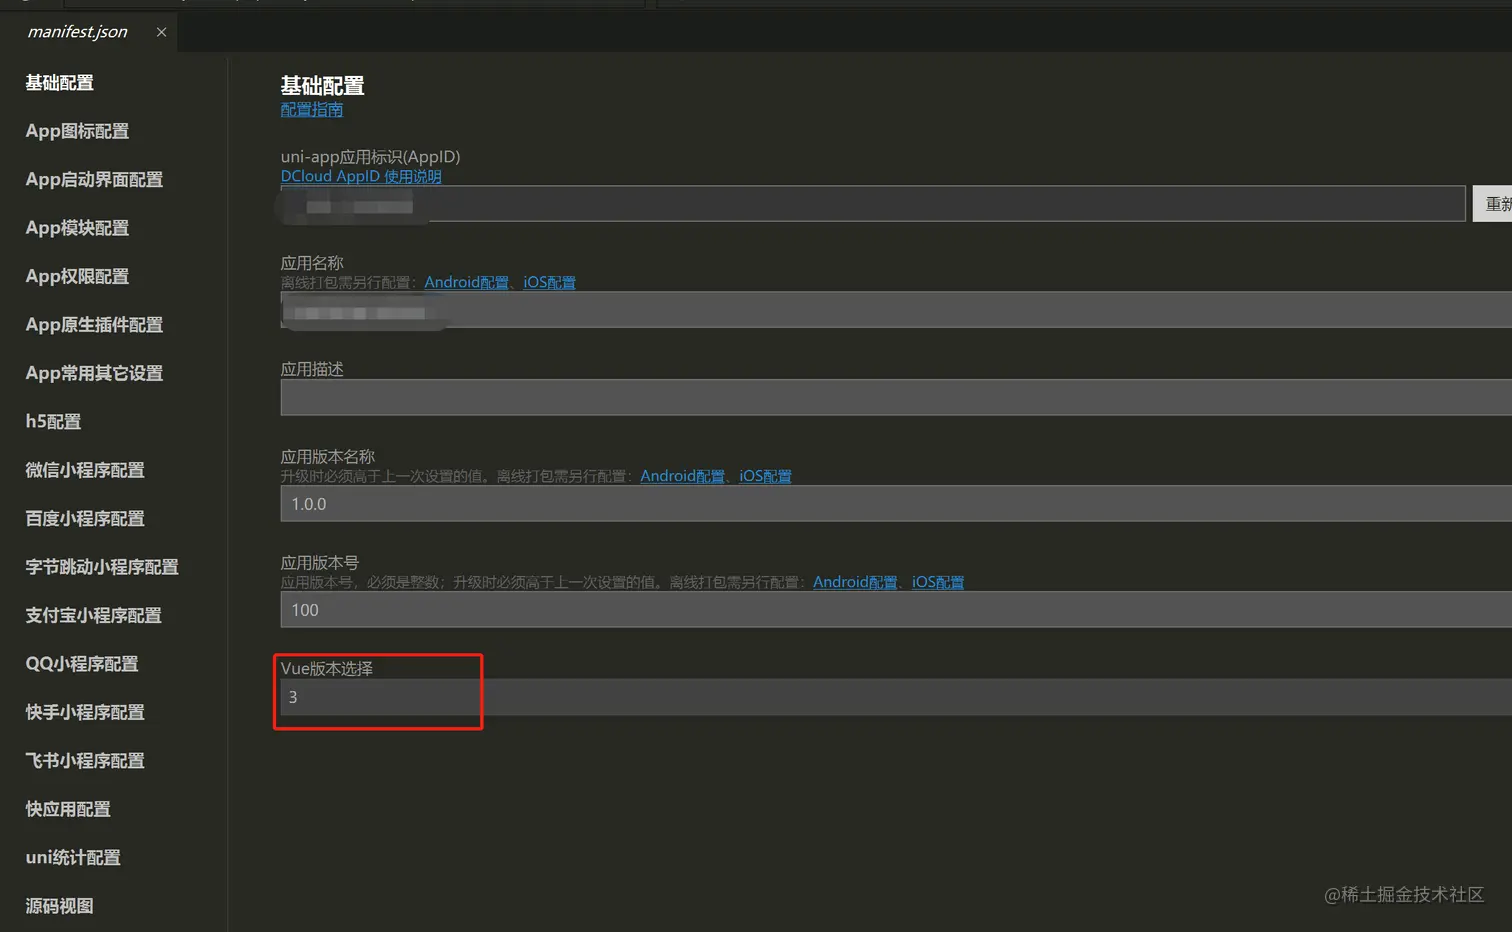The image size is (1512, 932).
Task: Open Android配置 link under 应用名称
Action: click(x=466, y=282)
